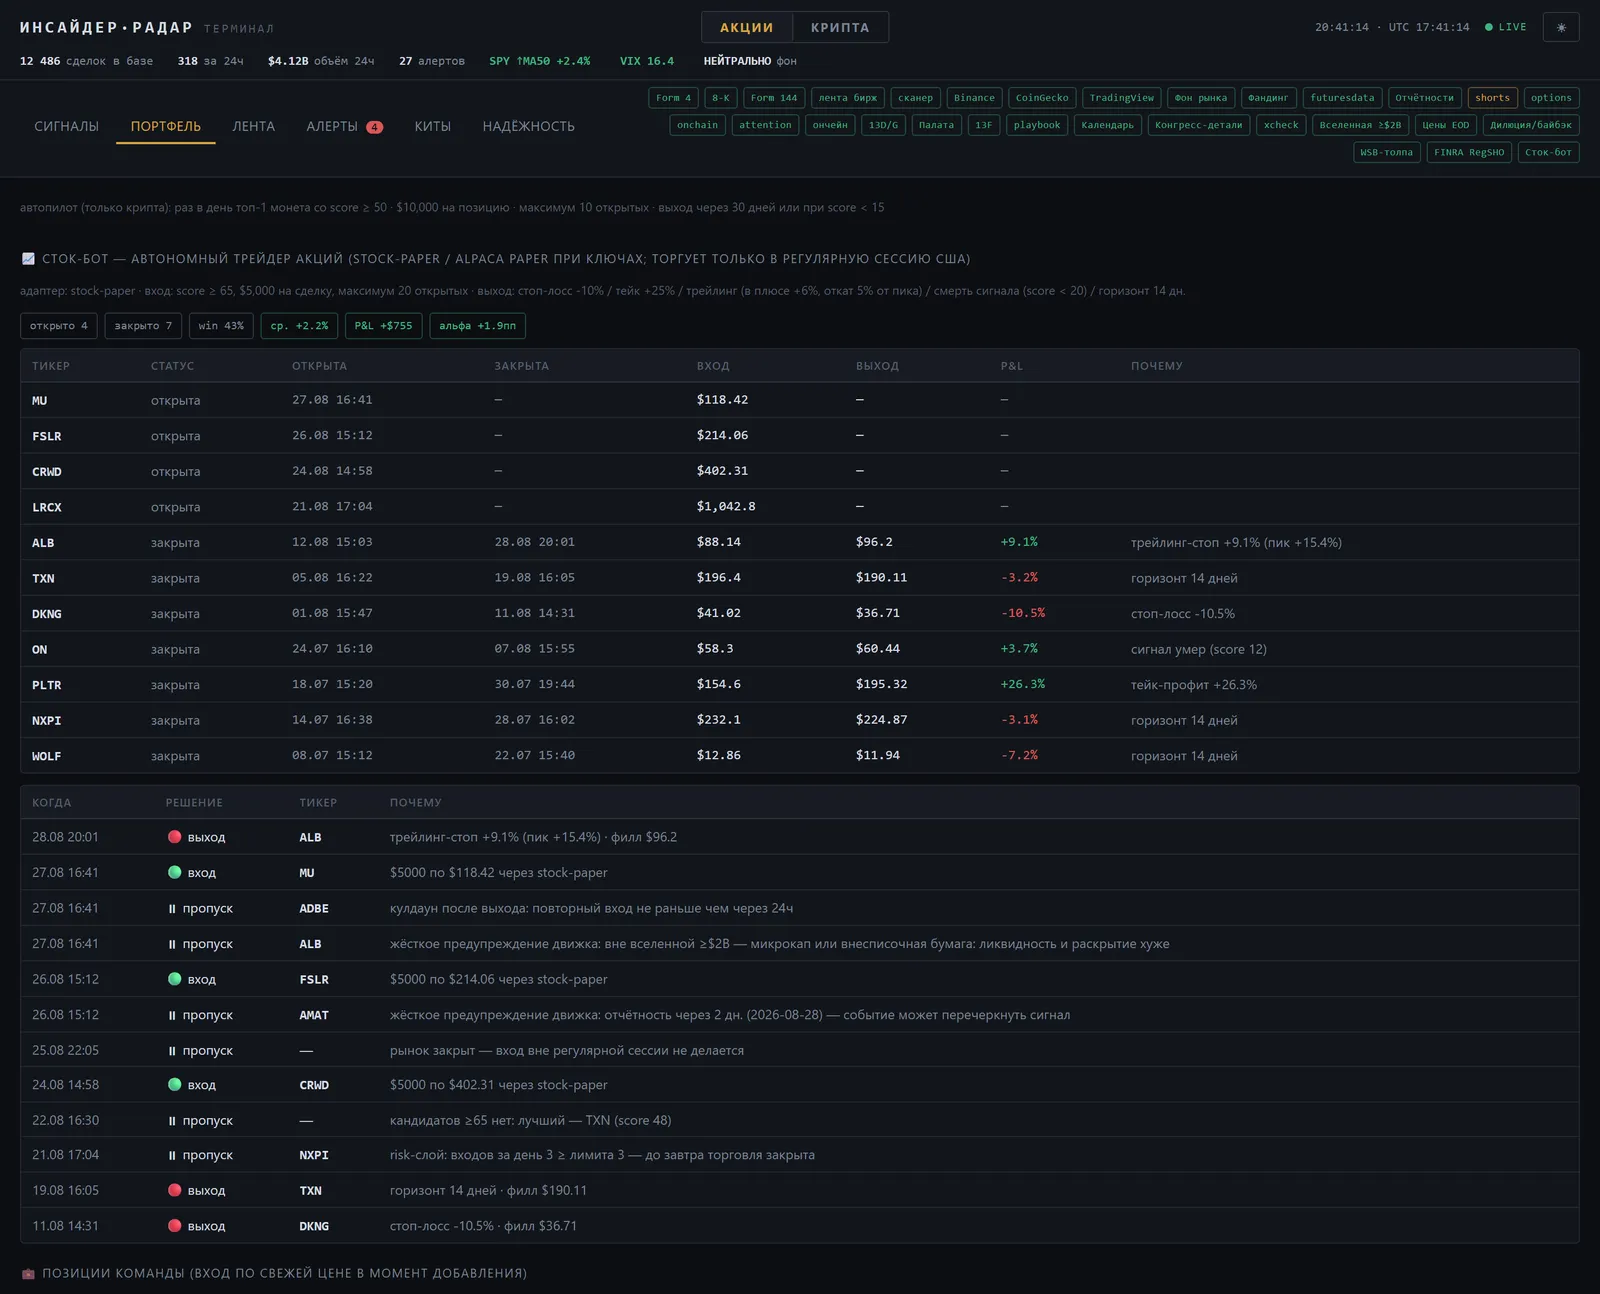1600x1294 pixels.
Task: Click the Конгресс-детали tag
Action: [x=1198, y=125]
